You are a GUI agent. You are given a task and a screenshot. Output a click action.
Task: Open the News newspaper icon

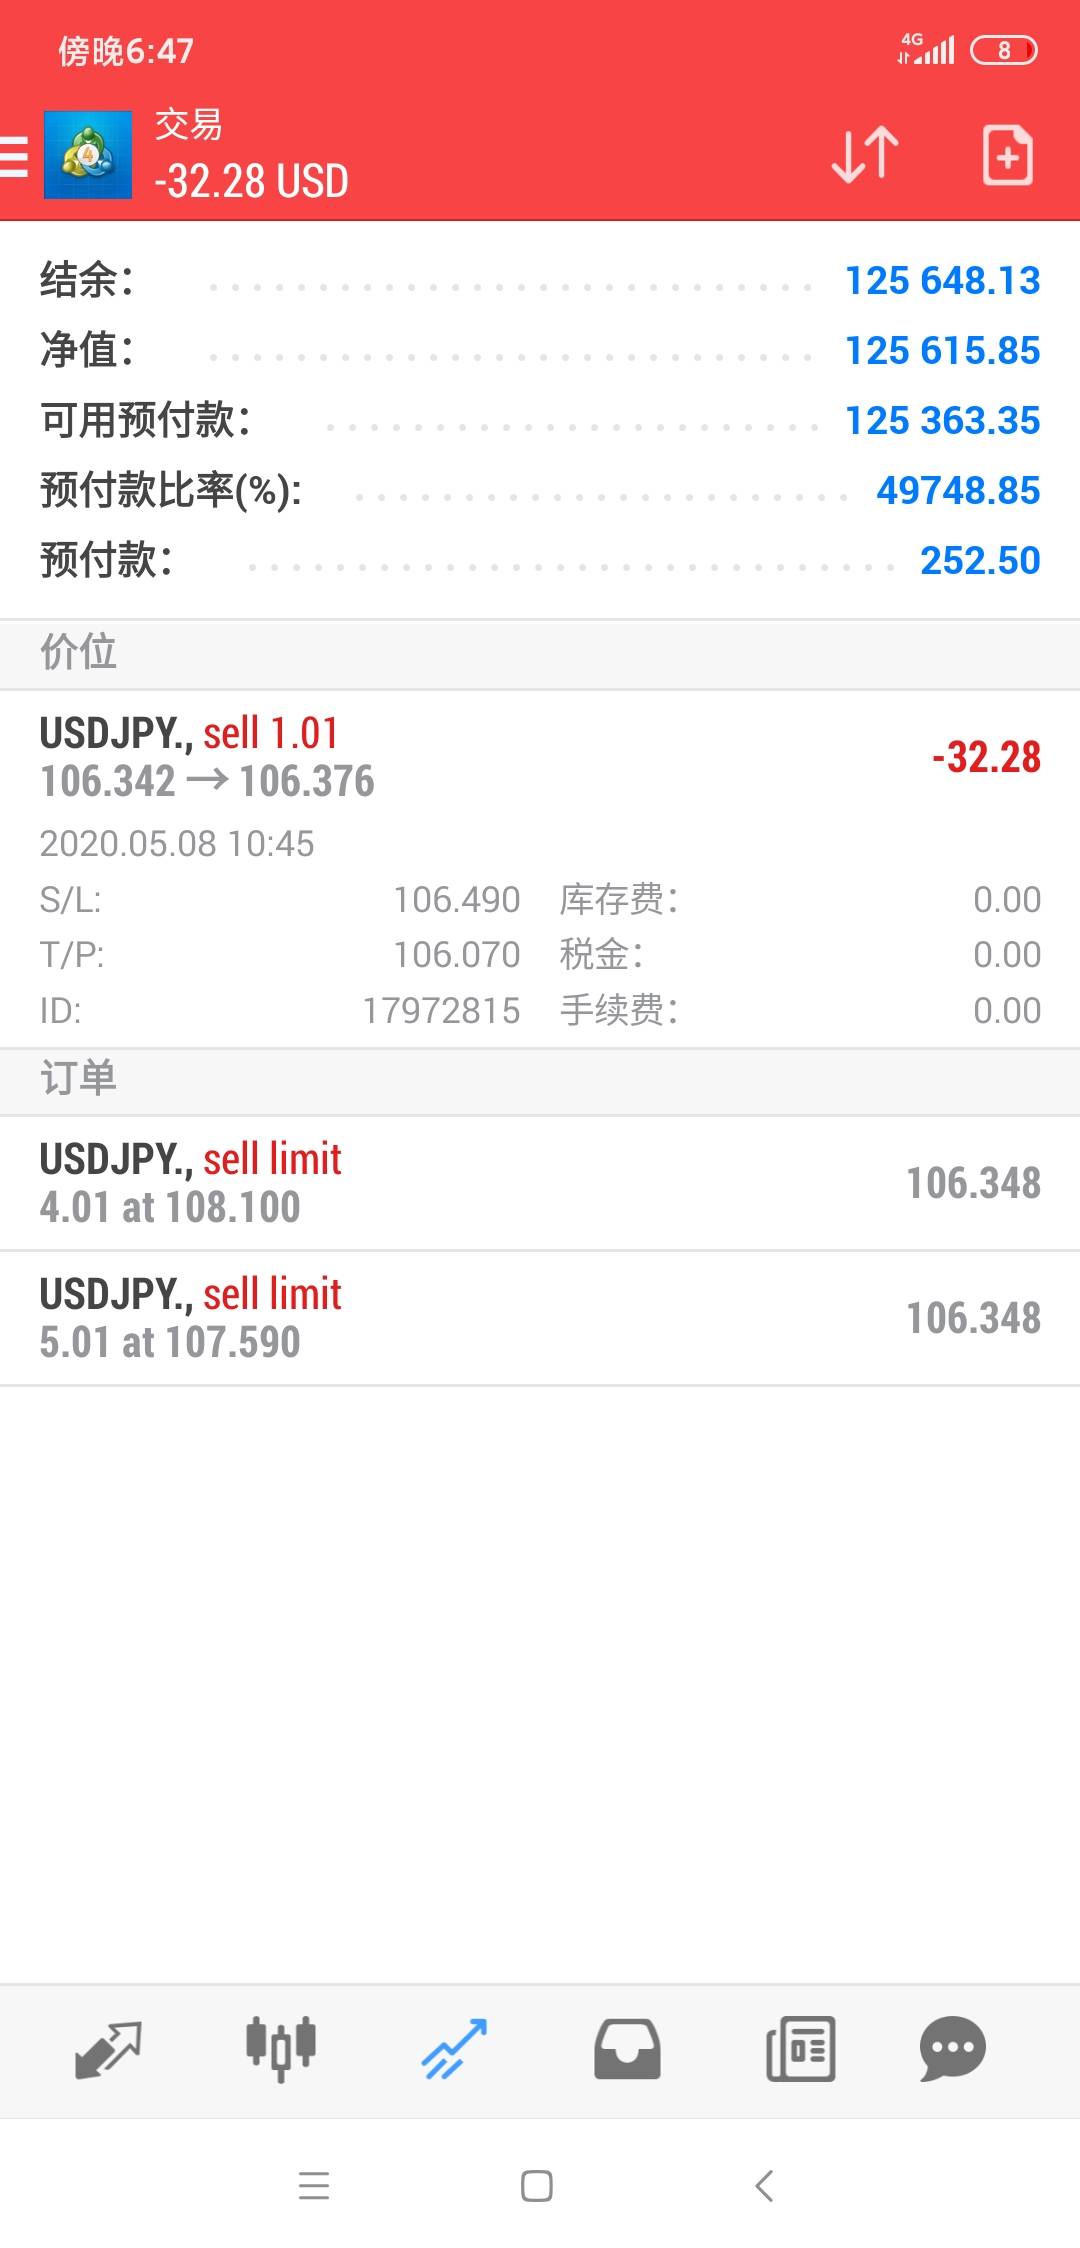pyautogui.click(x=800, y=2048)
